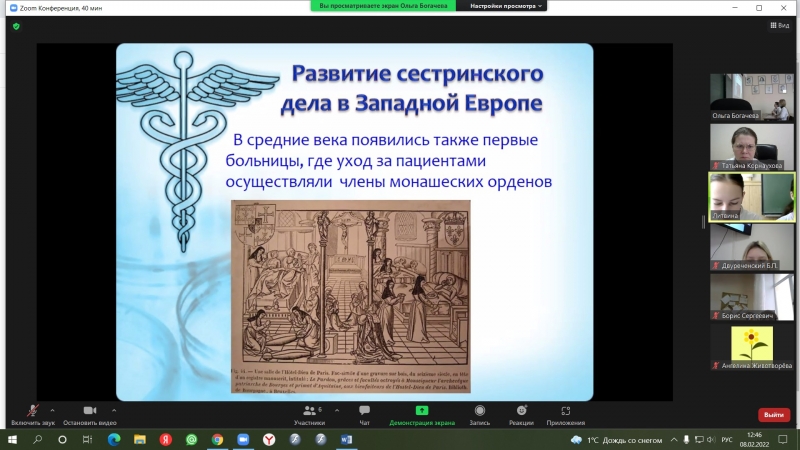The image size is (800, 450).
Task: Expand audio options arrow next to microphone
Action: pos(52,410)
